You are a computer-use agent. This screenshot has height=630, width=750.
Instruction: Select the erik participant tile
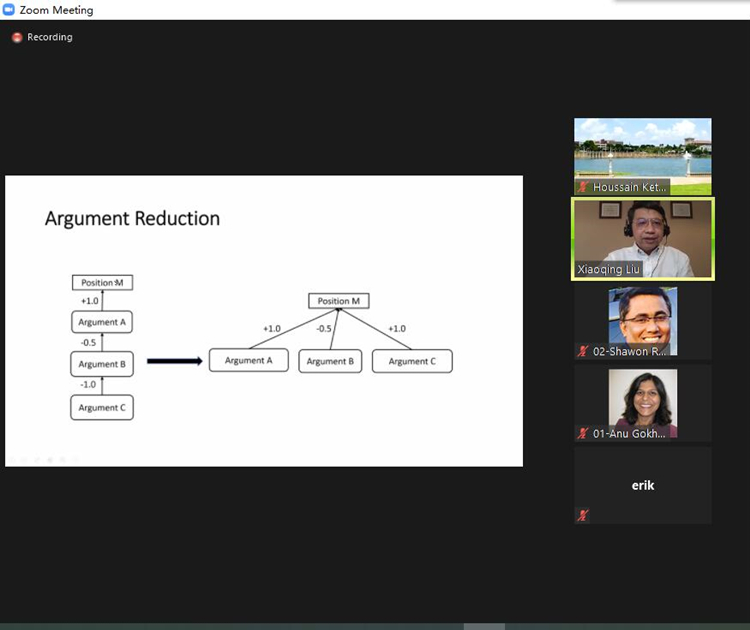click(x=642, y=486)
